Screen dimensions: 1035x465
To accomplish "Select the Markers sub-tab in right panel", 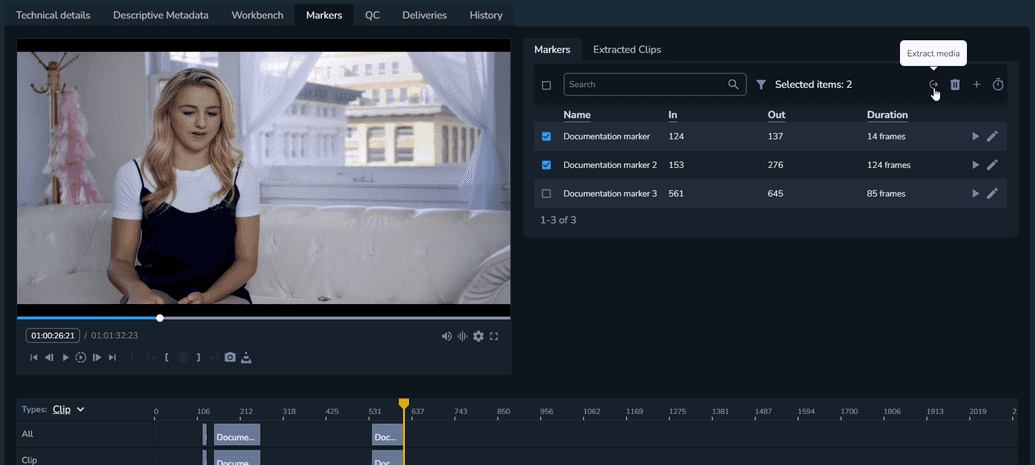I will (552, 50).
